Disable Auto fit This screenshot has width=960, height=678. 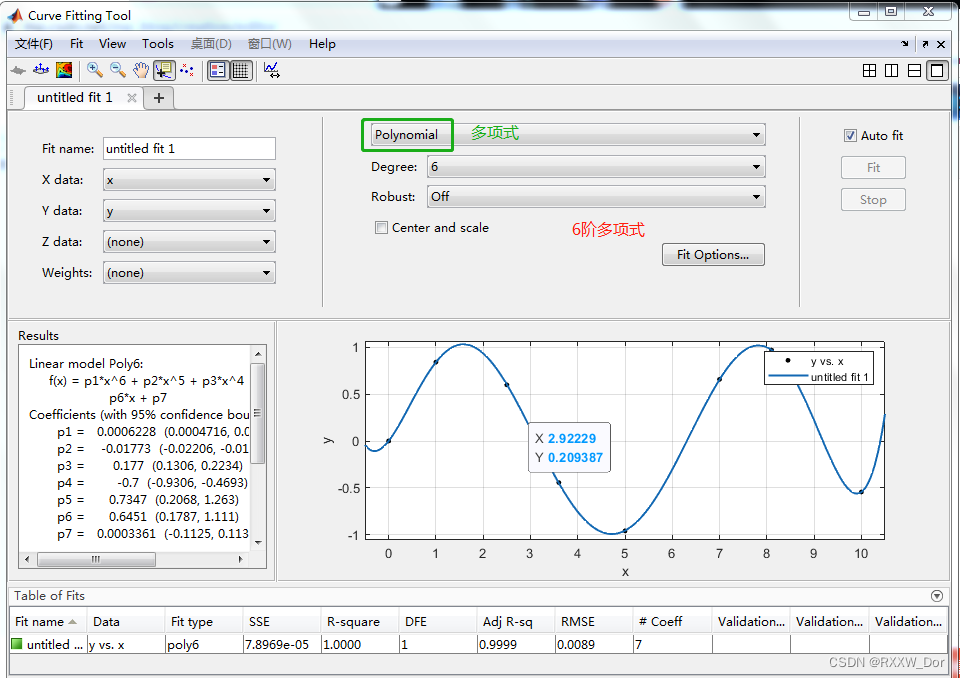click(x=851, y=135)
